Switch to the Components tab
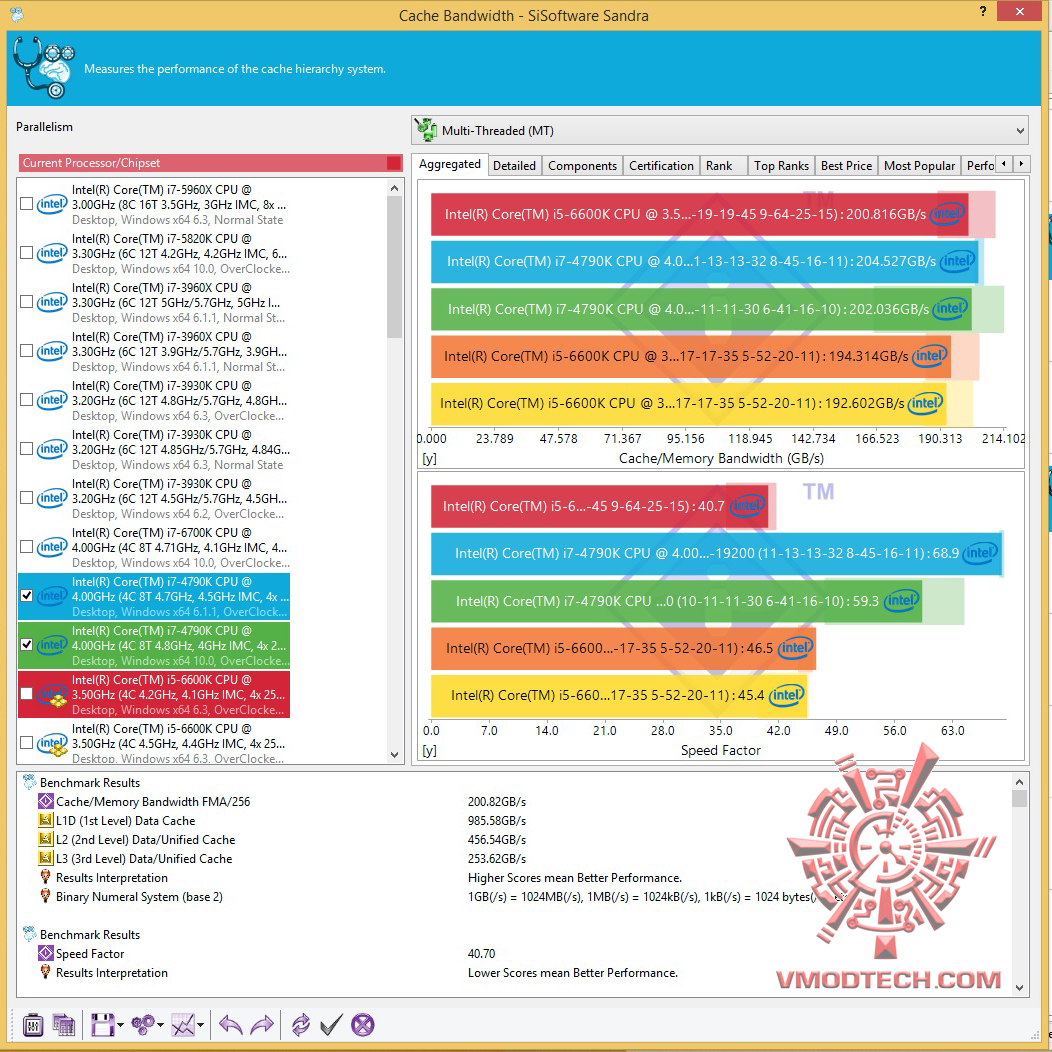 582,166
